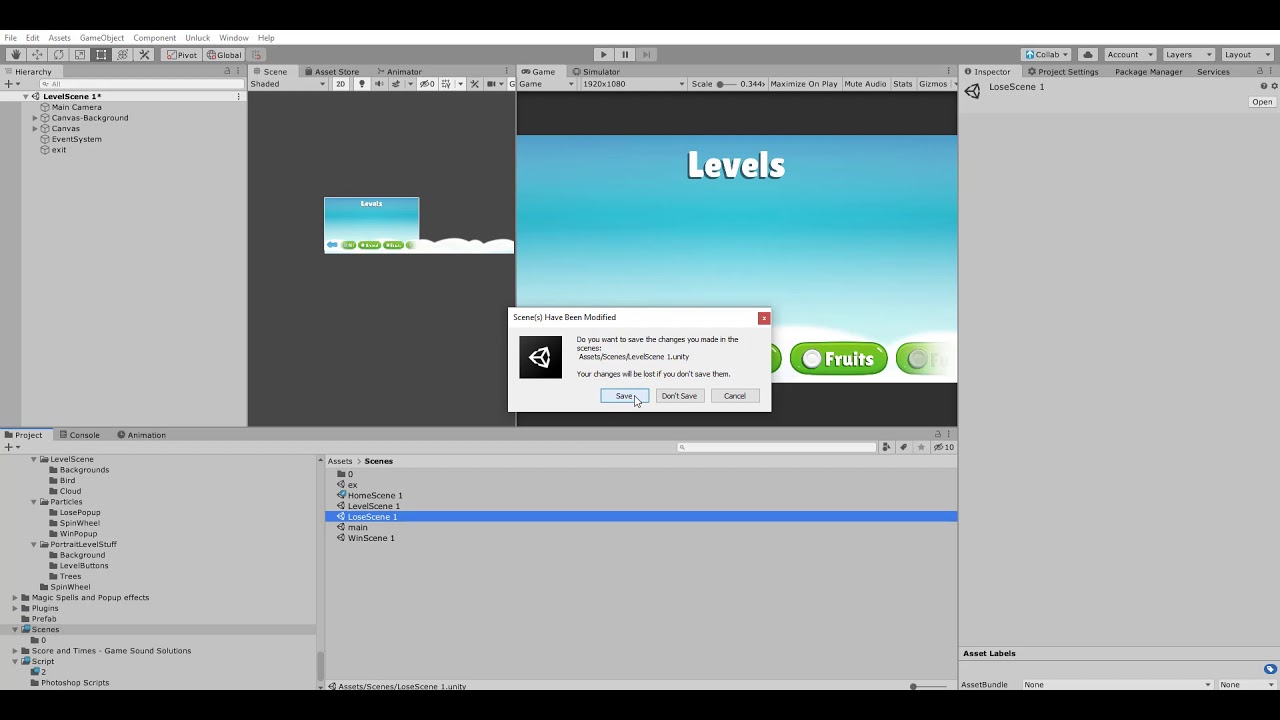Close the Scene(s) Have Been Modified dialog
The height and width of the screenshot is (720, 1280).
[x=764, y=318]
